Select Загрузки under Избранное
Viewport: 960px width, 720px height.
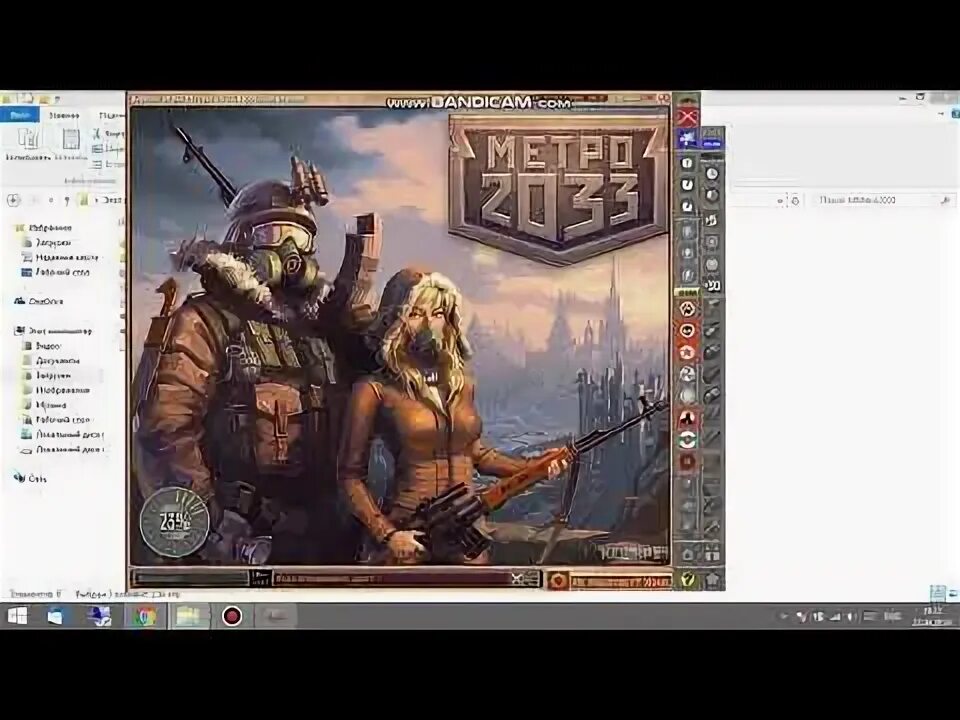(x=48, y=242)
